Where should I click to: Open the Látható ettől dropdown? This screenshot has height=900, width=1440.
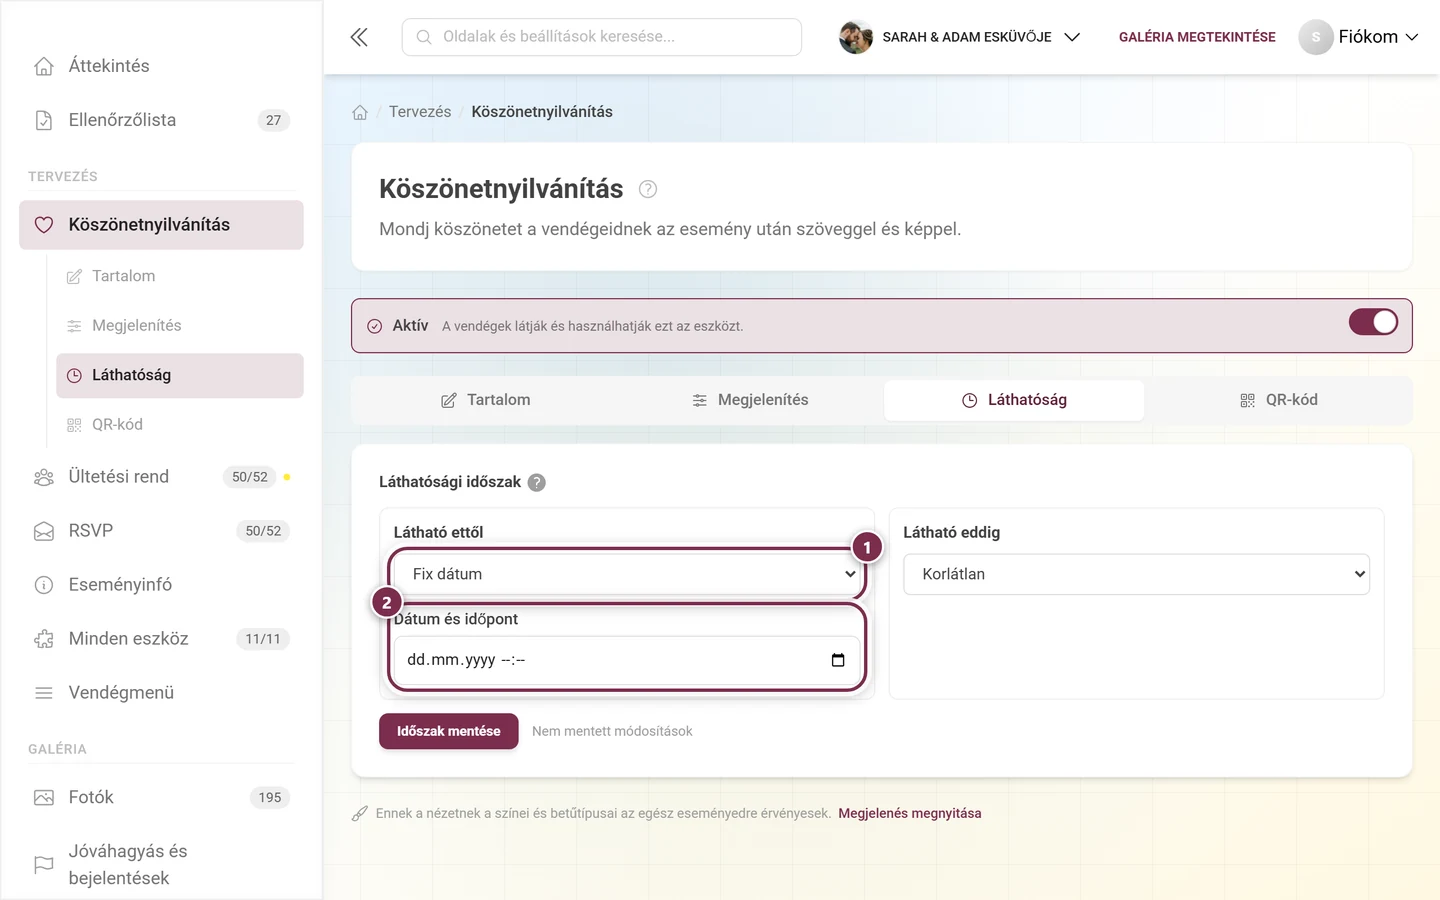coord(627,574)
